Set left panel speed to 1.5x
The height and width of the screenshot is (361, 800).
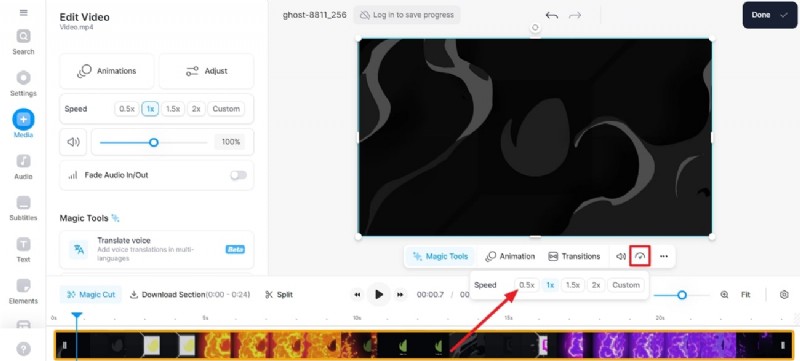coord(173,109)
